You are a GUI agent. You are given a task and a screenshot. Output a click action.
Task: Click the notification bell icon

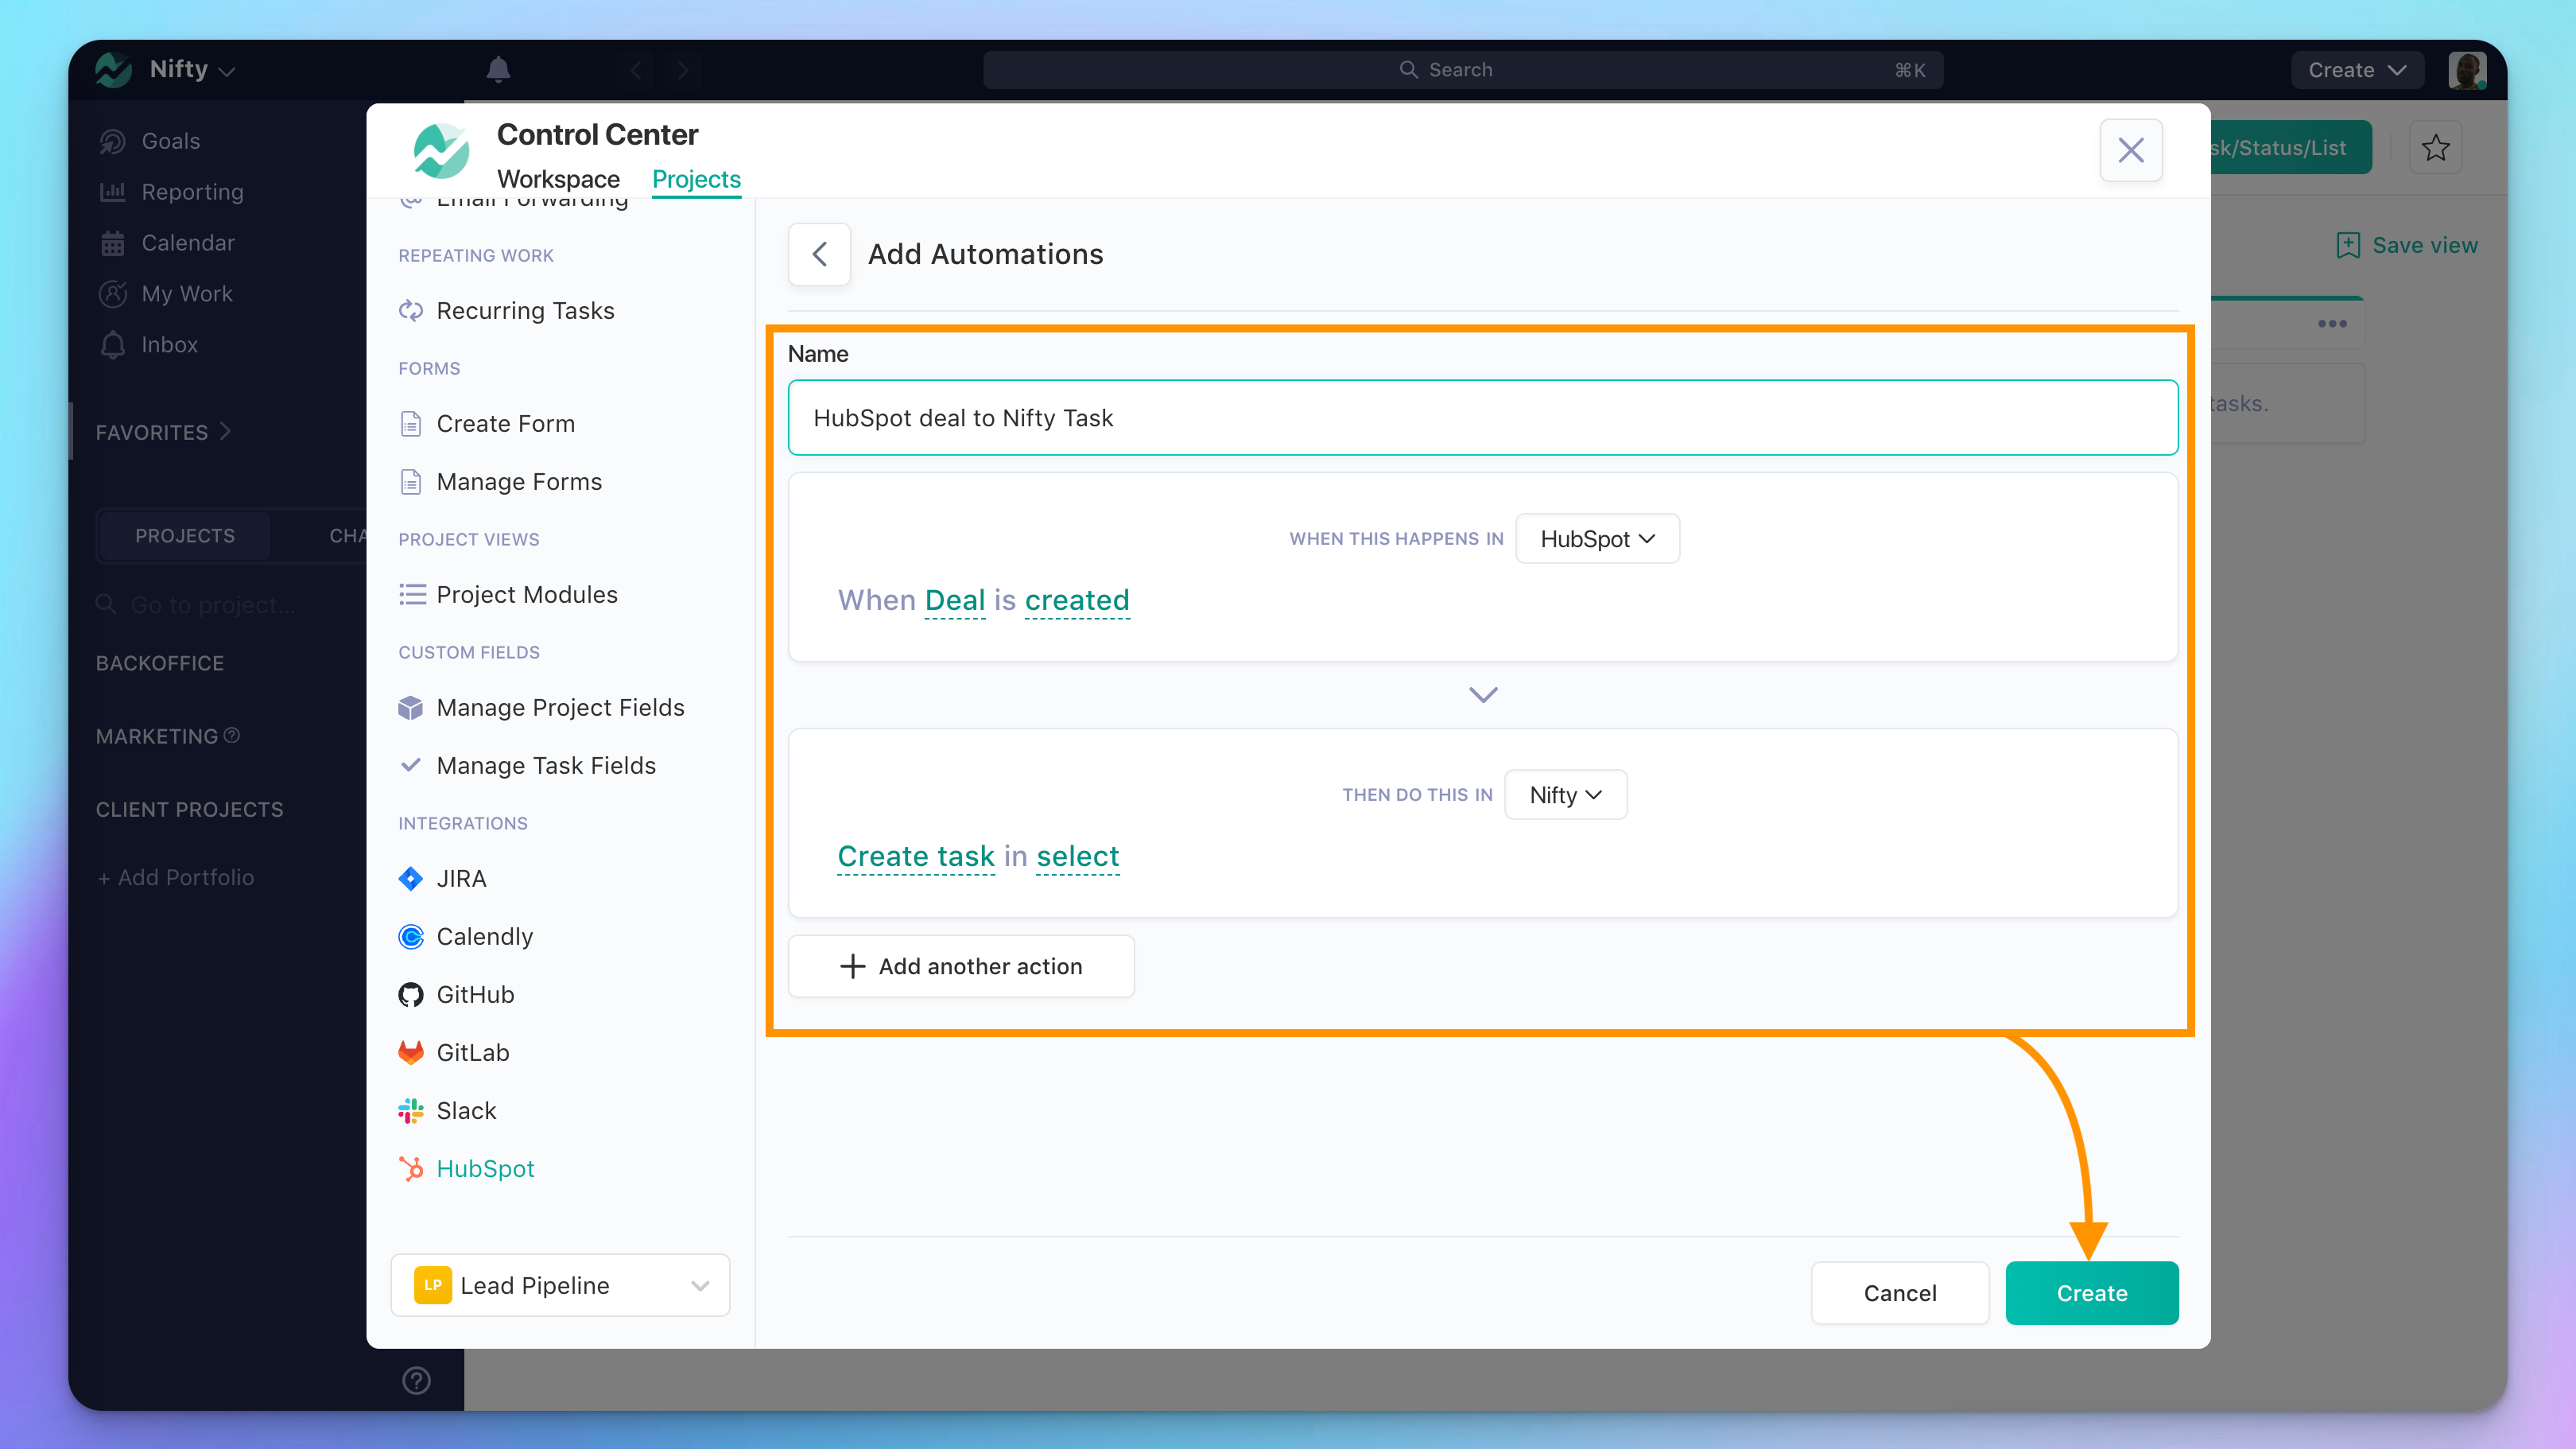click(x=498, y=69)
